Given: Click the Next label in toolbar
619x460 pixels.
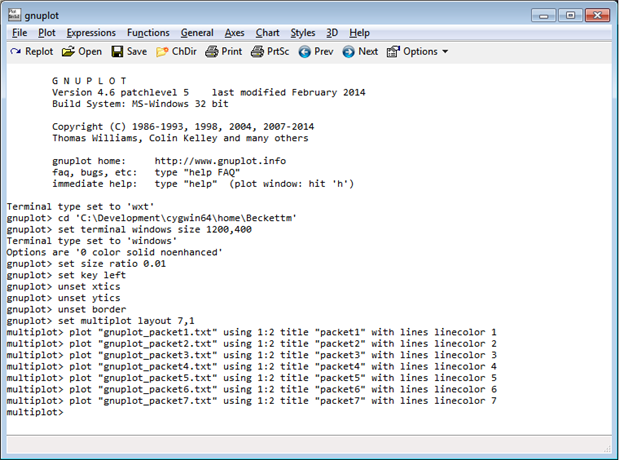Looking at the screenshot, I should point(368,51).
